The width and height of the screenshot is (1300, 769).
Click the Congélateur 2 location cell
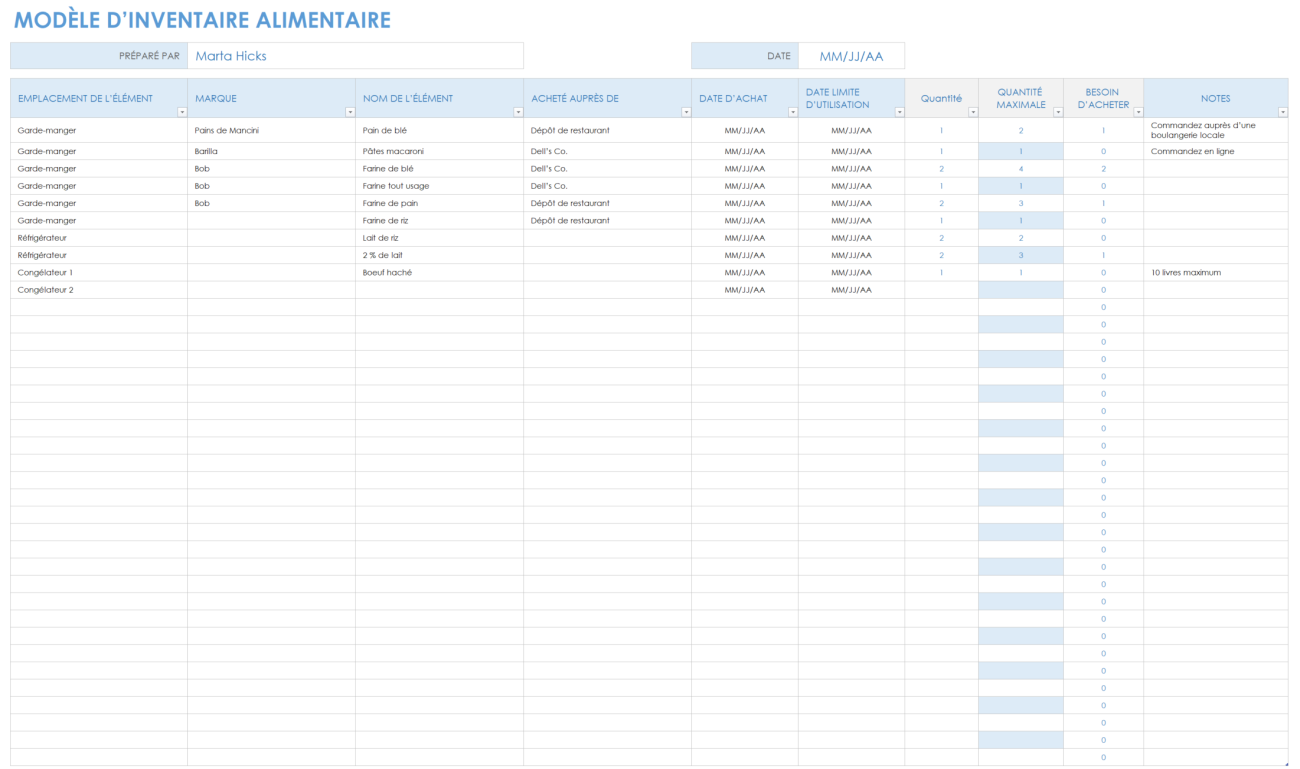coord(45,290)
